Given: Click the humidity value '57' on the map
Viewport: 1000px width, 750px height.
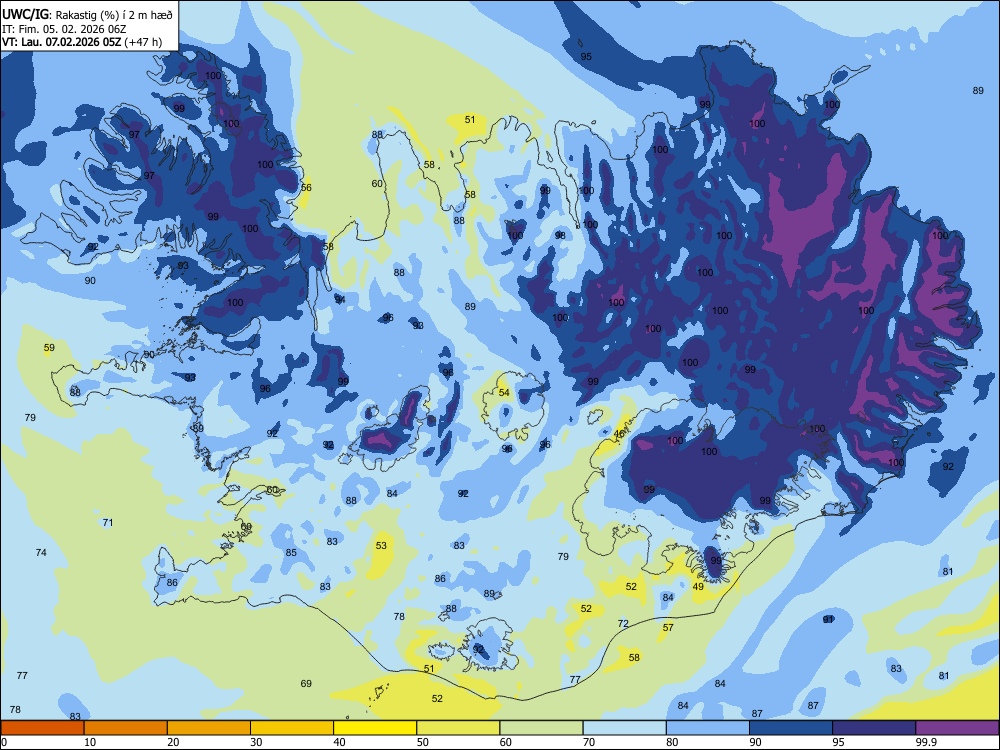Looking at the screenshot, I should coord(668,628).
